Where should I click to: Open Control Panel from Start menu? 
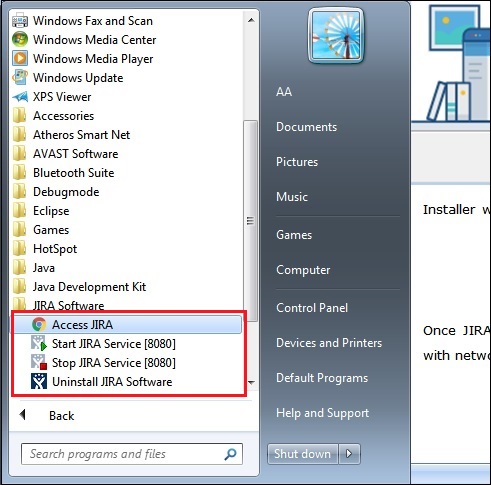pos(312,308)
